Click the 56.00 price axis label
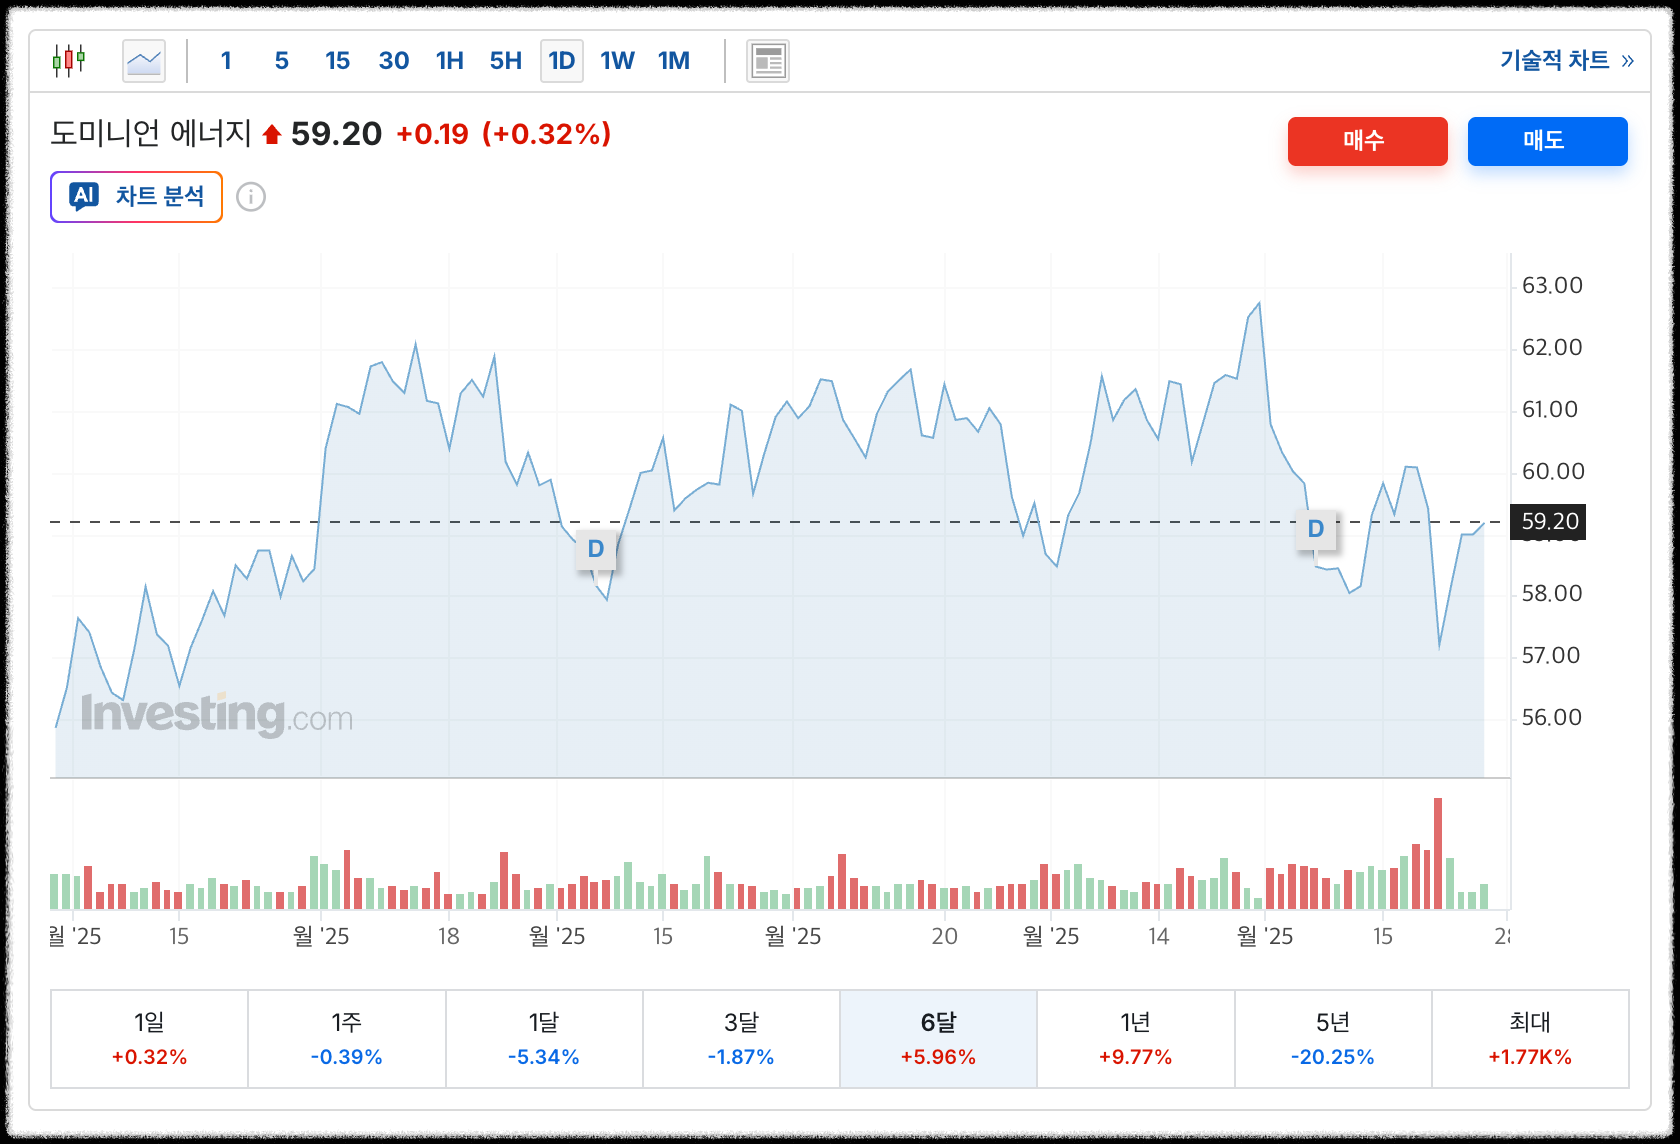This screenshot has width=1680, height=1144. pos(1552,718)
